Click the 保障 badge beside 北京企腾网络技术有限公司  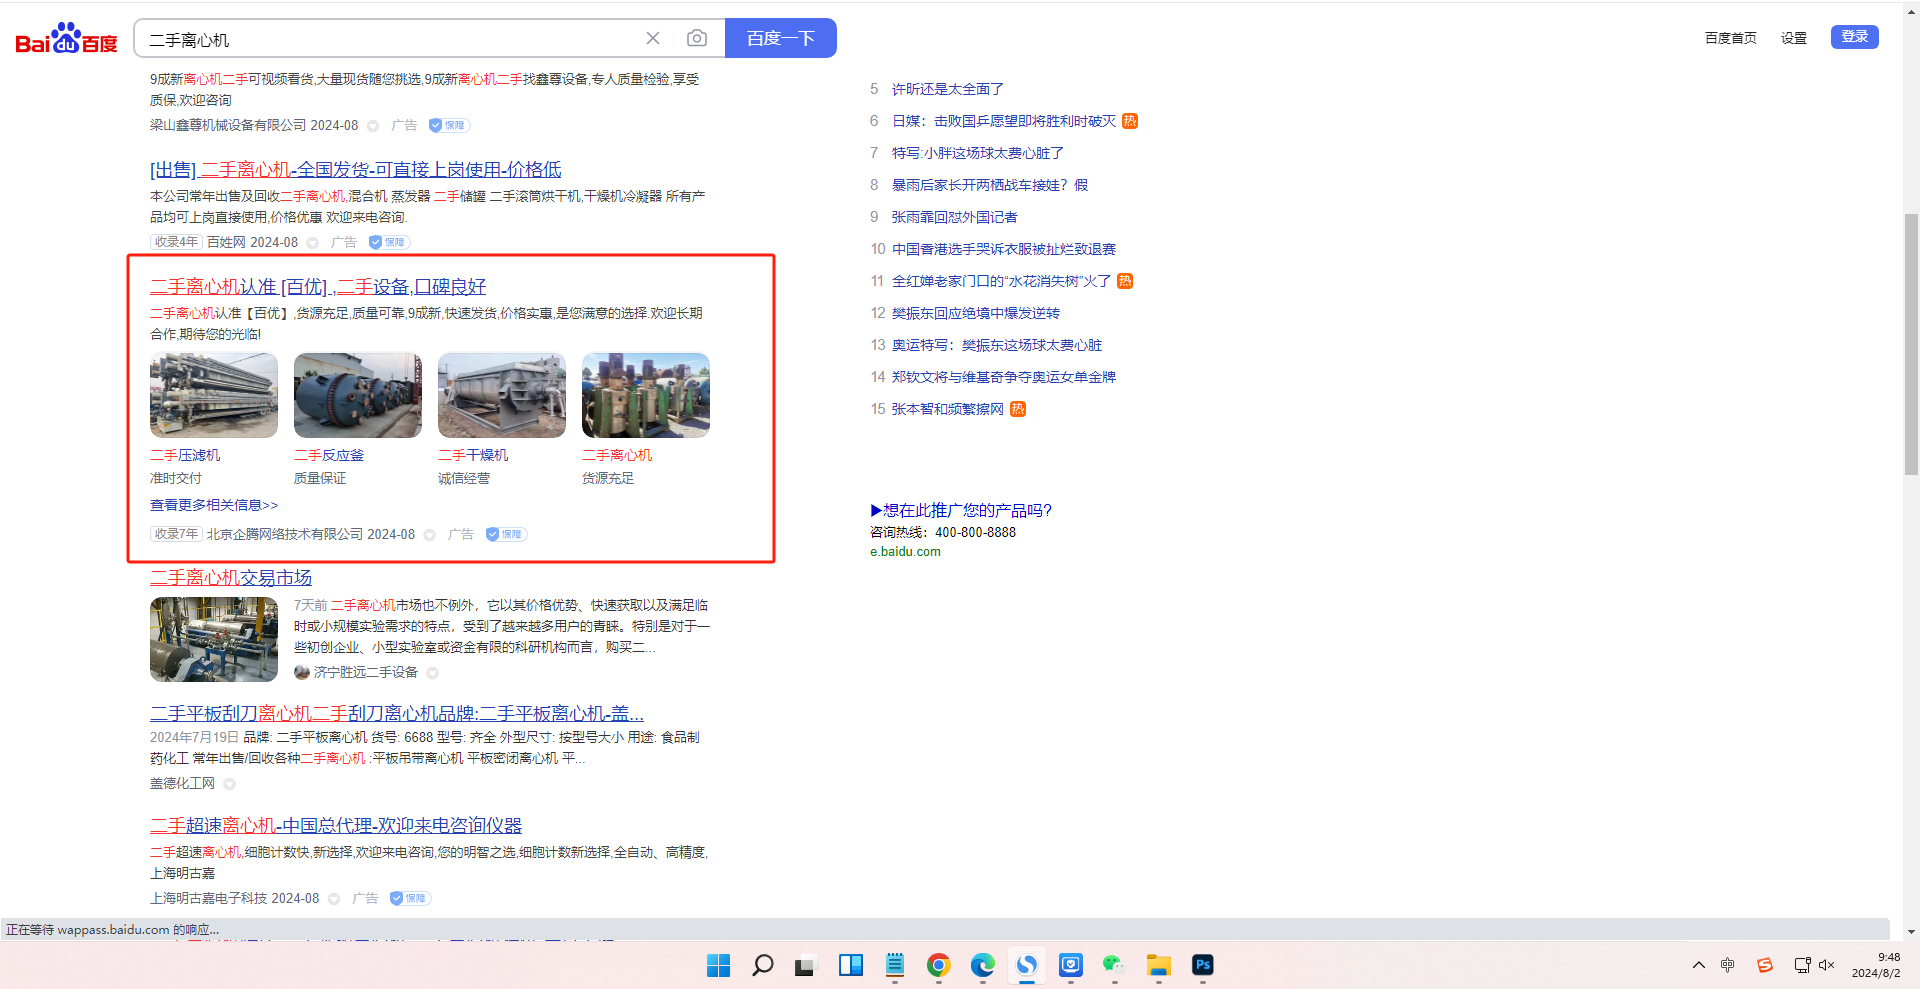click(x=506, y=535)
